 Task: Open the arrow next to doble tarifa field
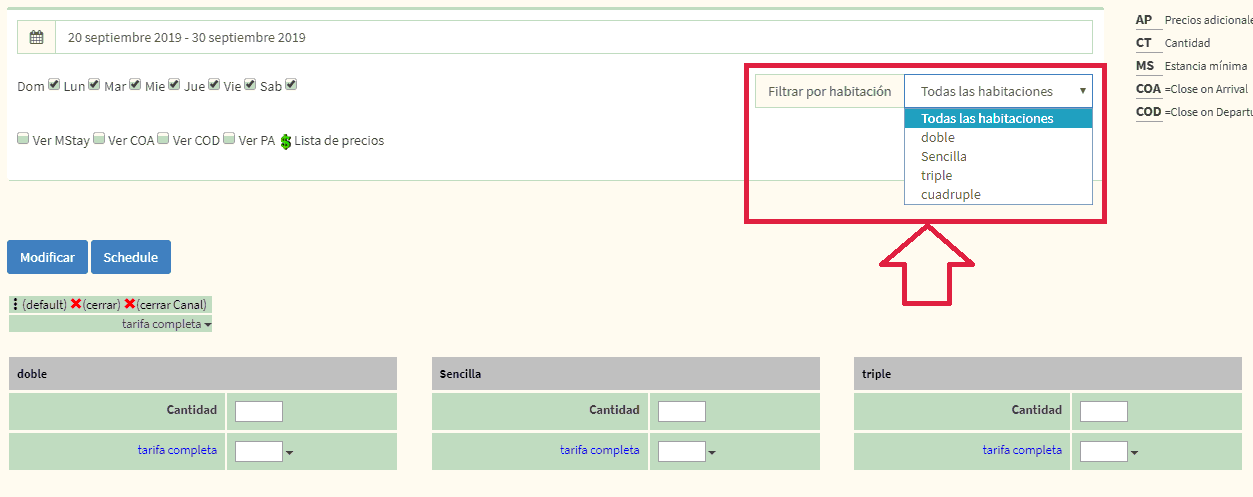pos(290,453)
